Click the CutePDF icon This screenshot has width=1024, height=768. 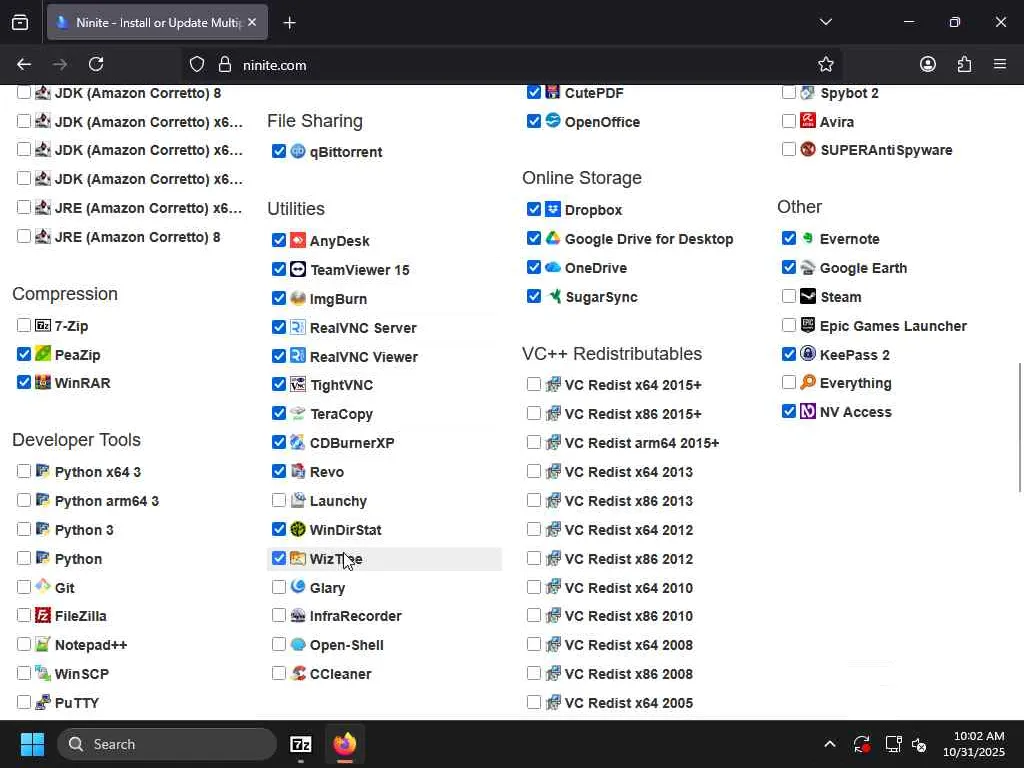tap(552, 92)
